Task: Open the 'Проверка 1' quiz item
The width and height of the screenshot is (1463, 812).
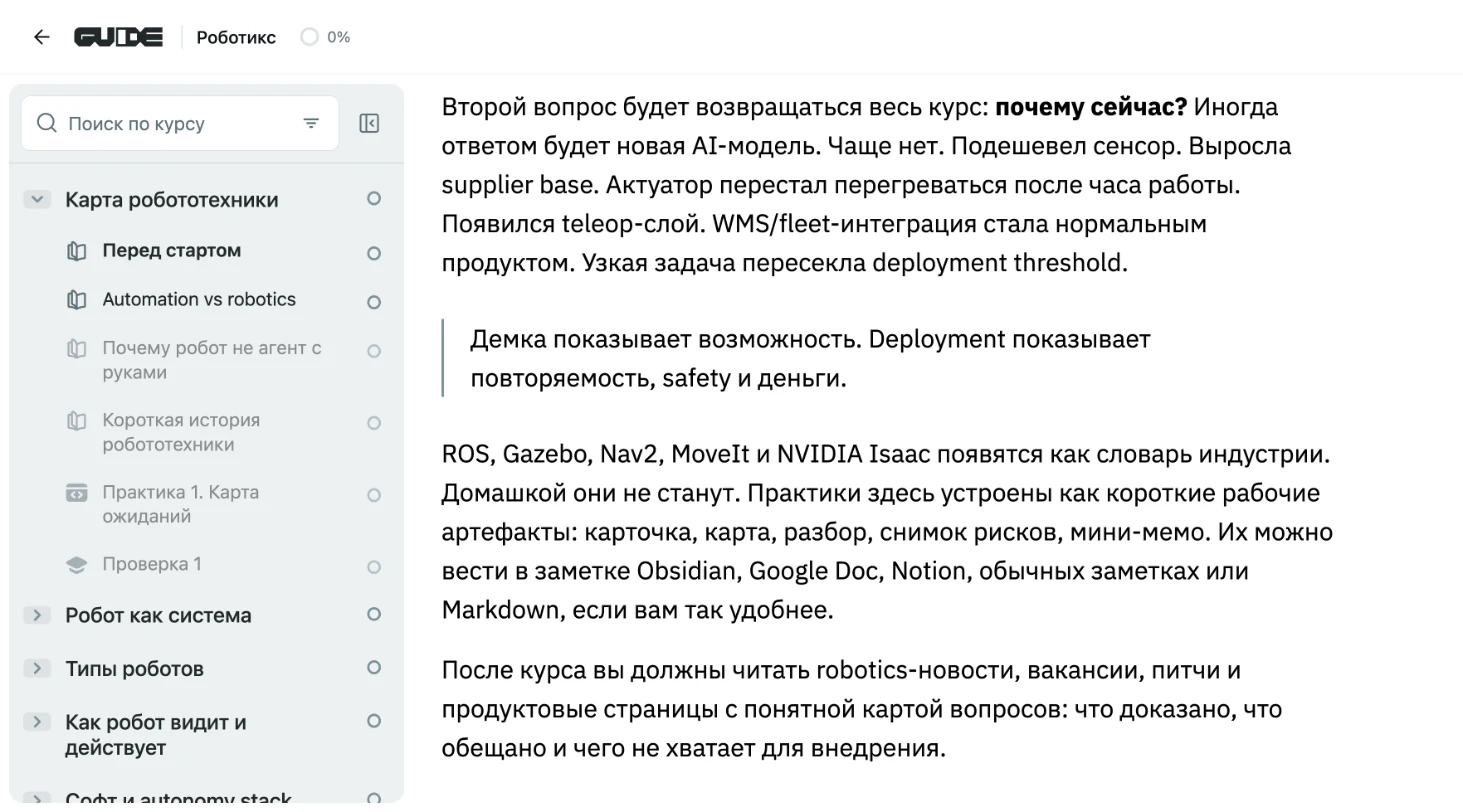Action: [151, 564]
